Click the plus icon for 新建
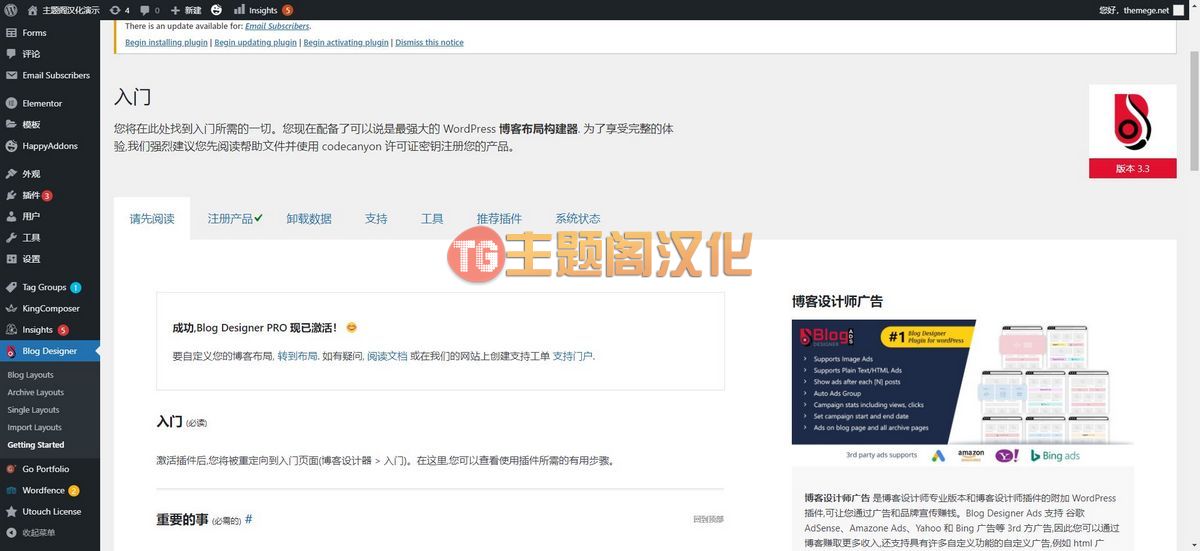This screenshot has width=1200, height=551. point(176,10)
